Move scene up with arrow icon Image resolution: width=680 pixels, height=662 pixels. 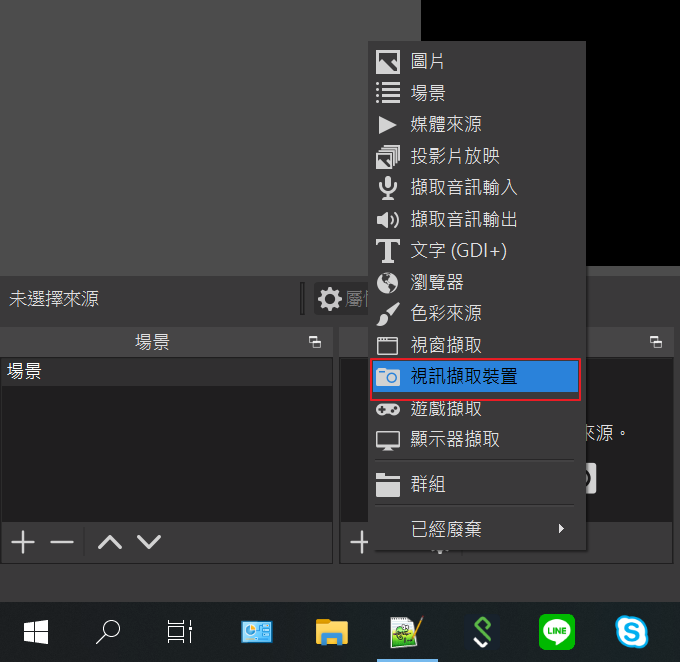coord(110,542)
